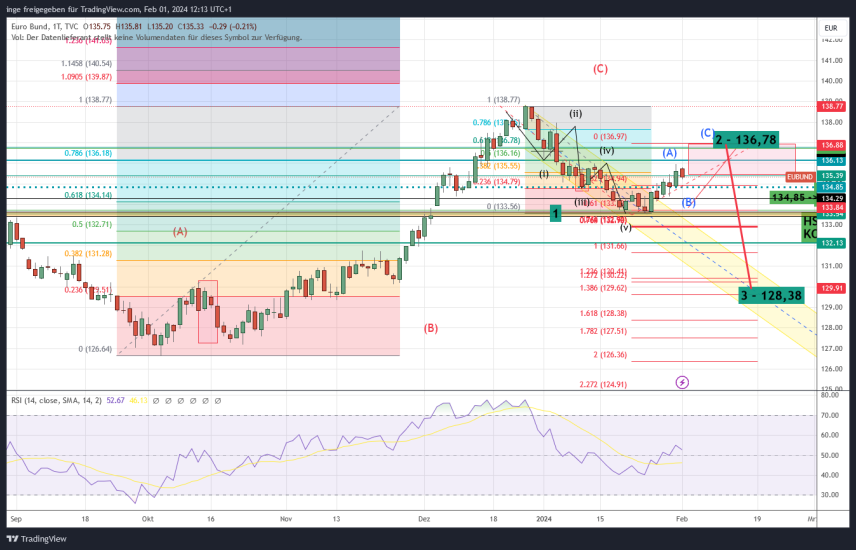This screenshot has width=856, height=550.
Task: Click the green 134,85 arrow label
Action: click(x=794, y=198)
